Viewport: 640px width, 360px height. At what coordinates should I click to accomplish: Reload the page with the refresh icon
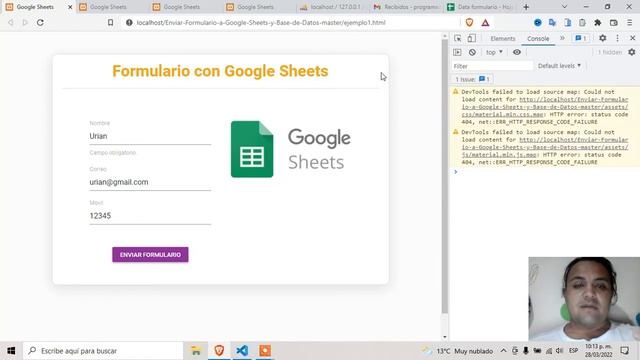(40, 22)
